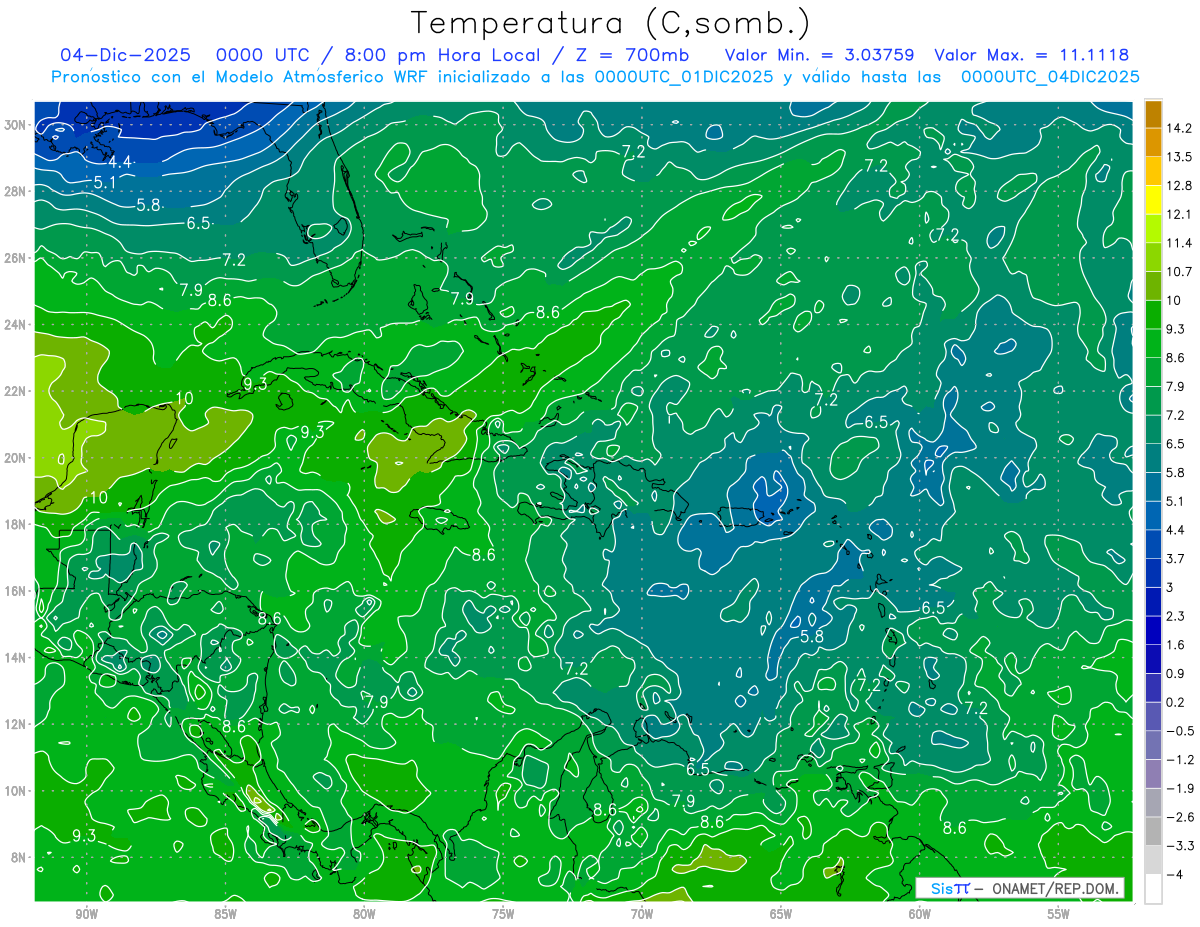
Task: Click the -0.5 value on the color scale
Action: pyautogui.click(x=1180, y=731)
